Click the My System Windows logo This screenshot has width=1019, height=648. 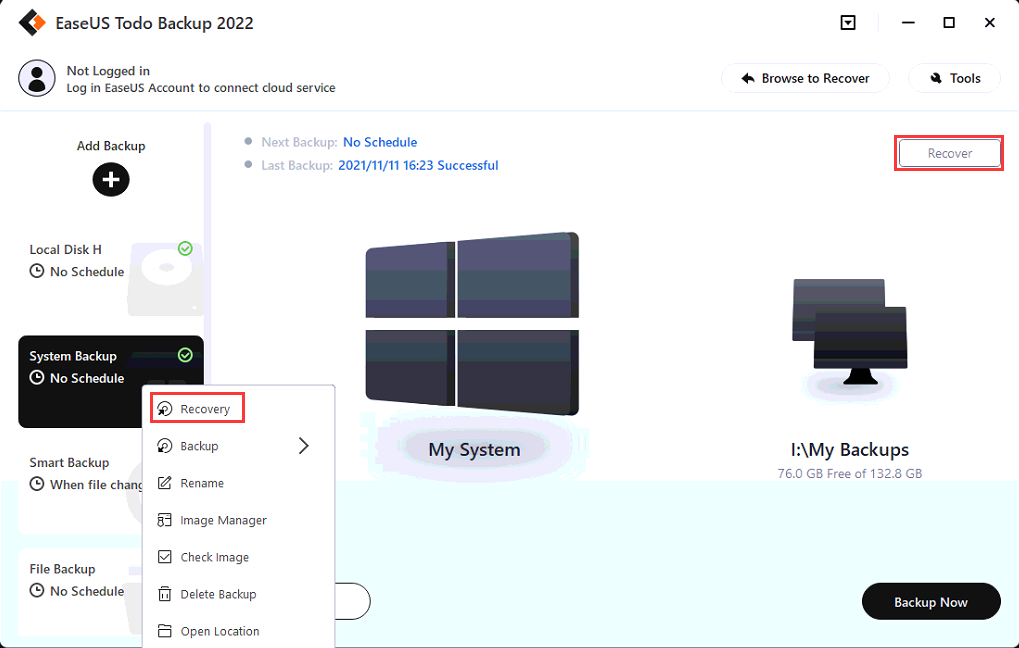472,323
